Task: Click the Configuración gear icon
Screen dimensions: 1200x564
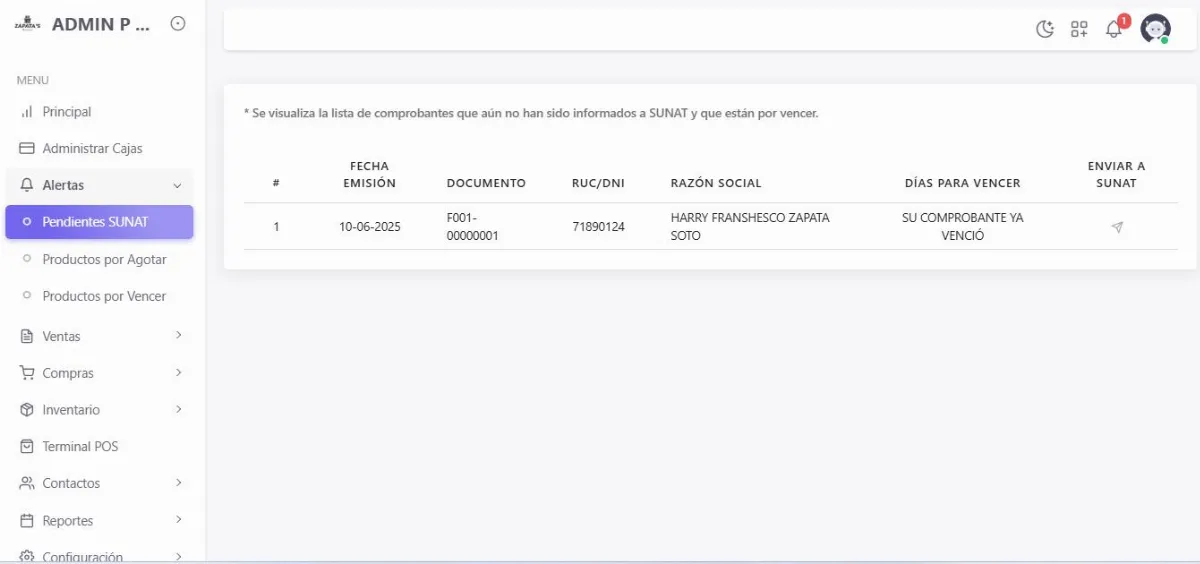Action: 27,557
